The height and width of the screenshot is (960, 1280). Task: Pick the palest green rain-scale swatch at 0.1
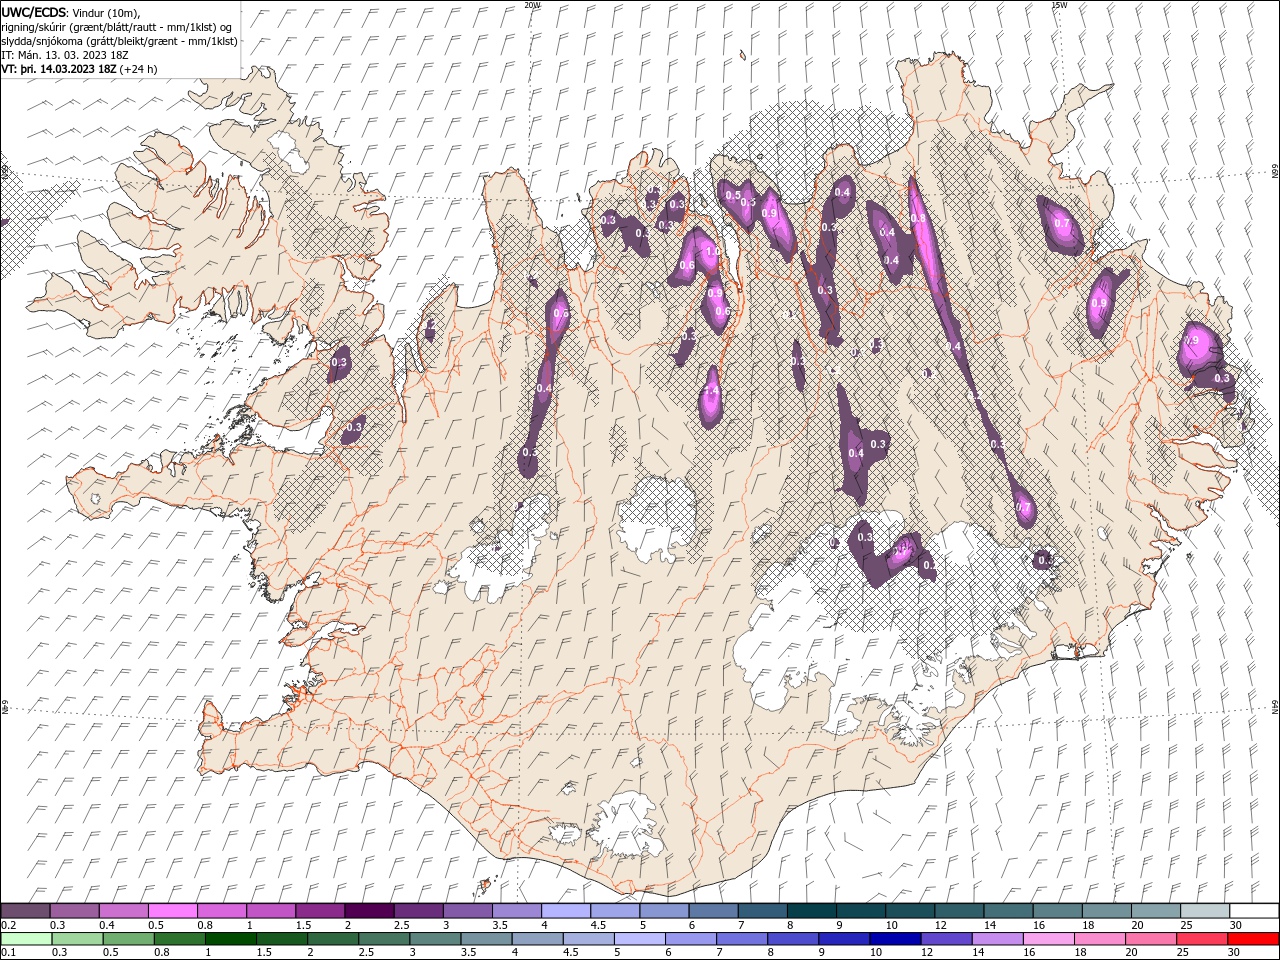point(26,939)
